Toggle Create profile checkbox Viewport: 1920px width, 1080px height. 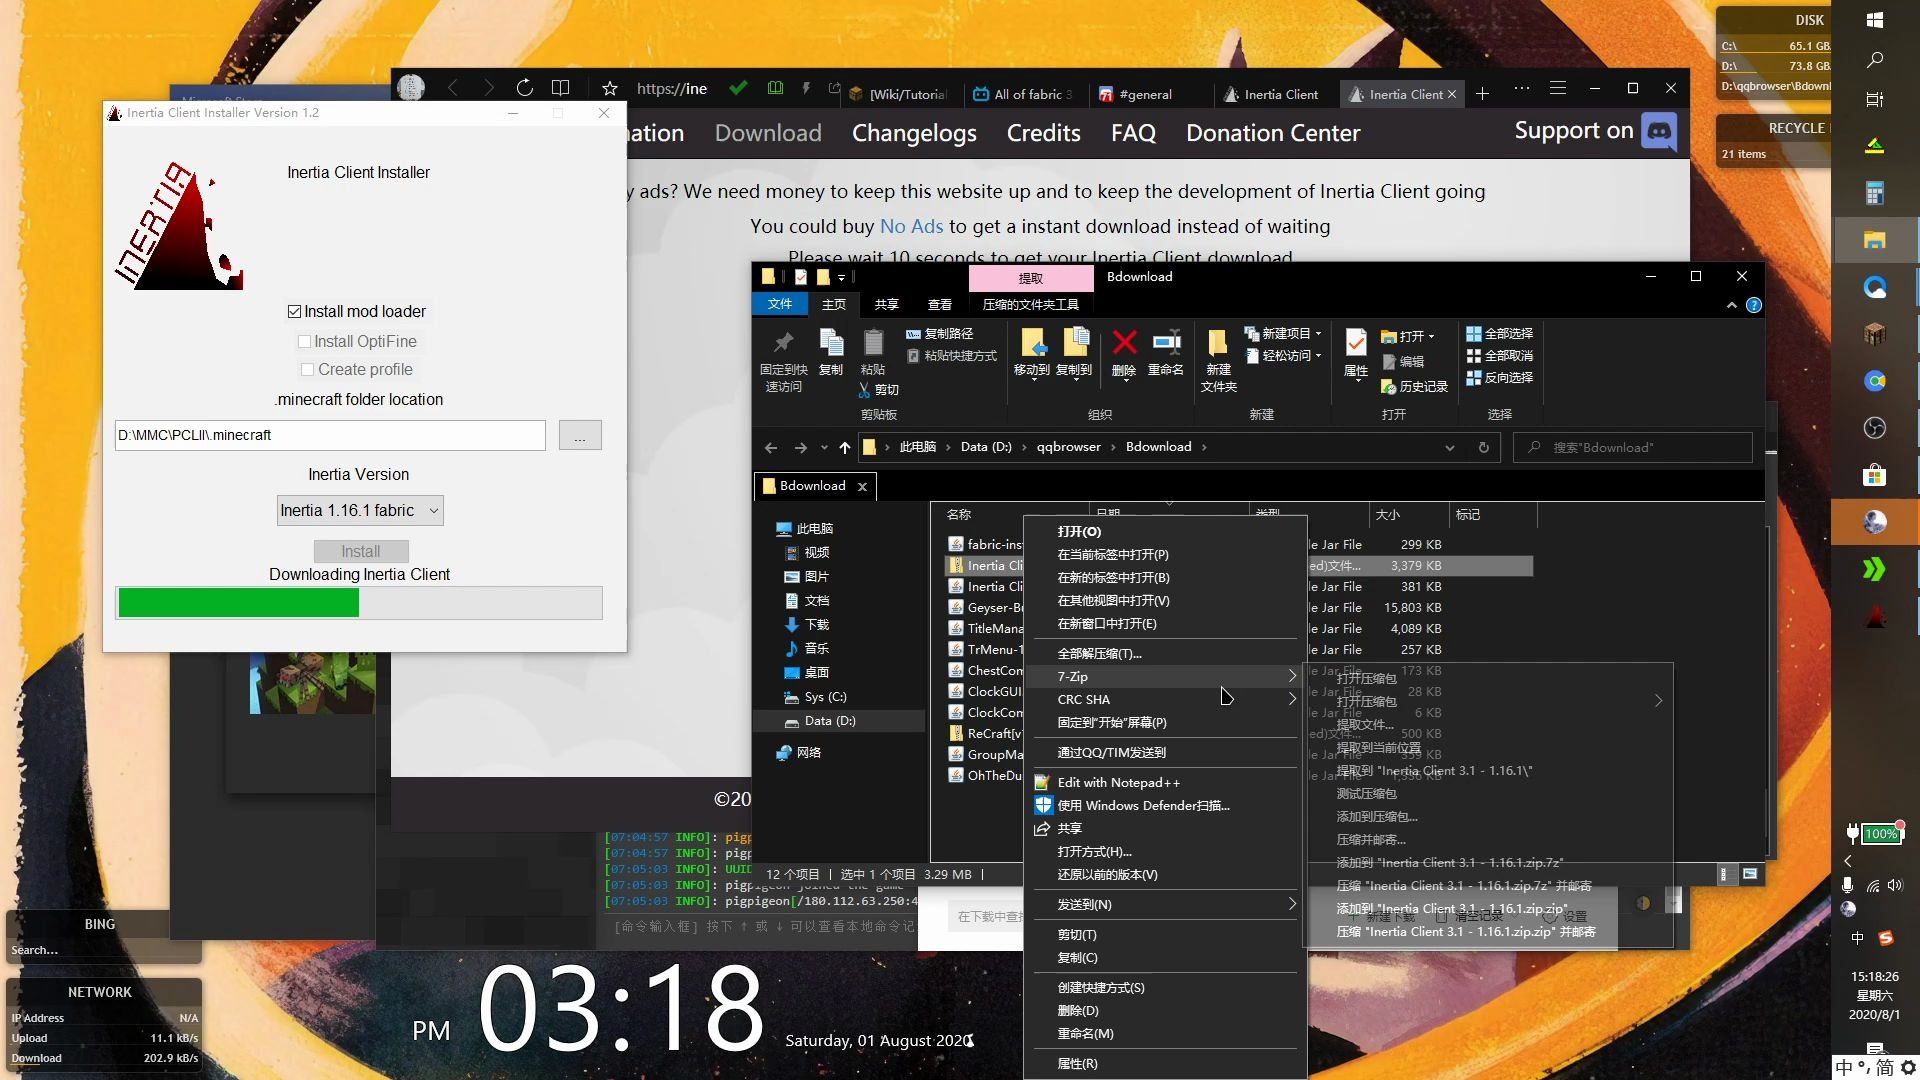pos(307,369)
